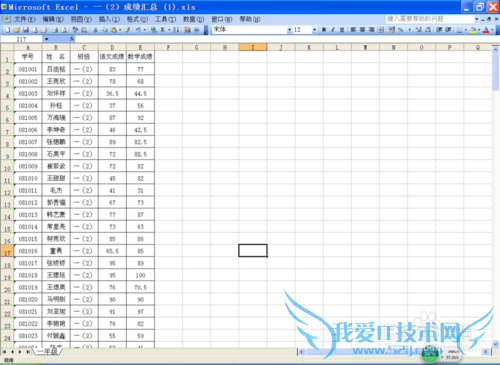This screenshot has width=500, height=365.
Task: Select the 一年级 sheet tab
Action: click(x=47, y=352)
